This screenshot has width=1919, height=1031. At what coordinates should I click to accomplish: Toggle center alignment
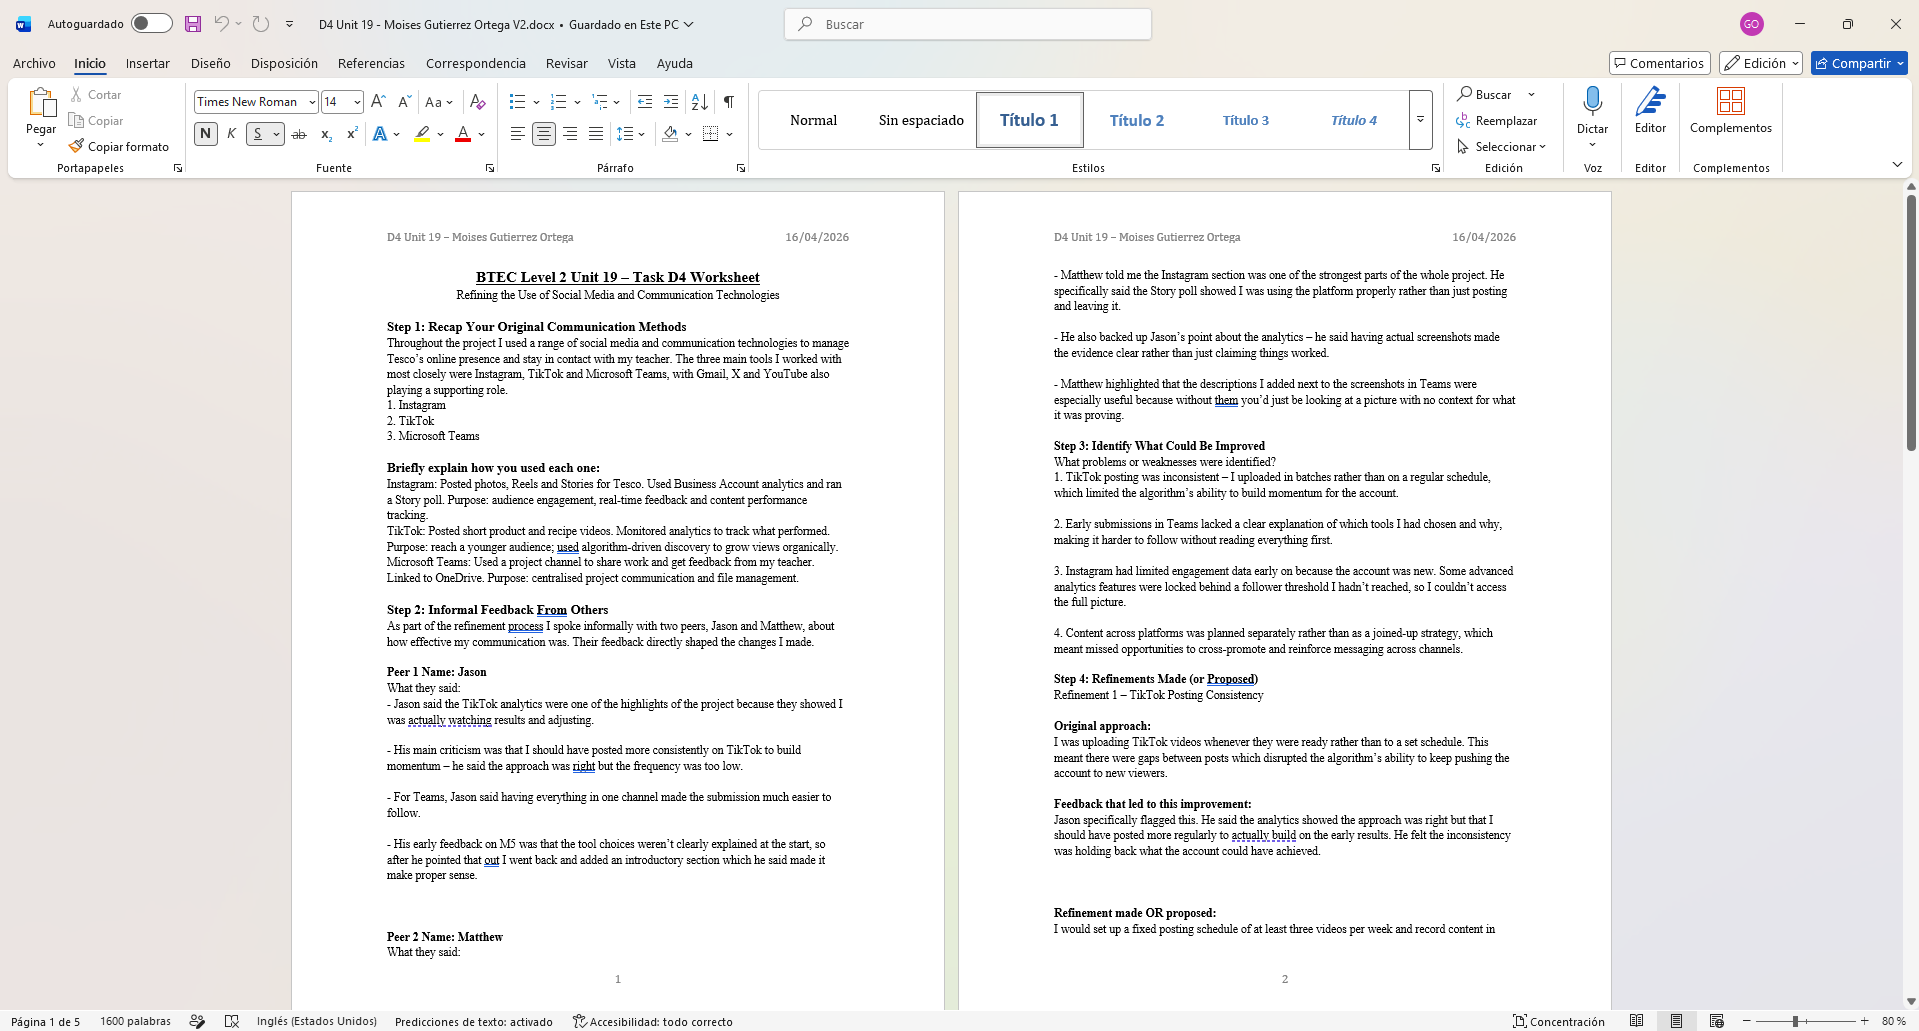[x=543, y=134]
